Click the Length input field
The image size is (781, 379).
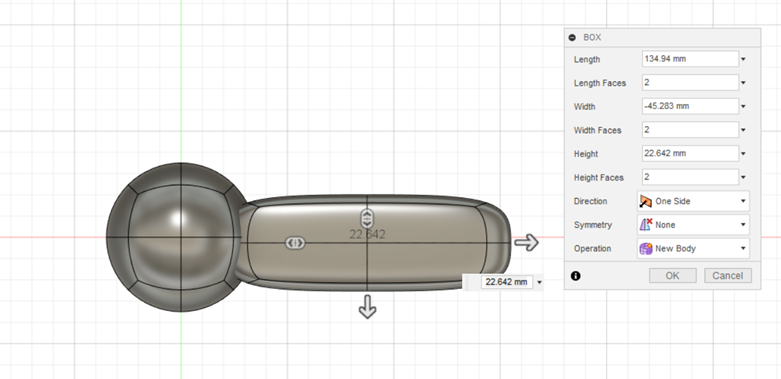pos(690,59)
